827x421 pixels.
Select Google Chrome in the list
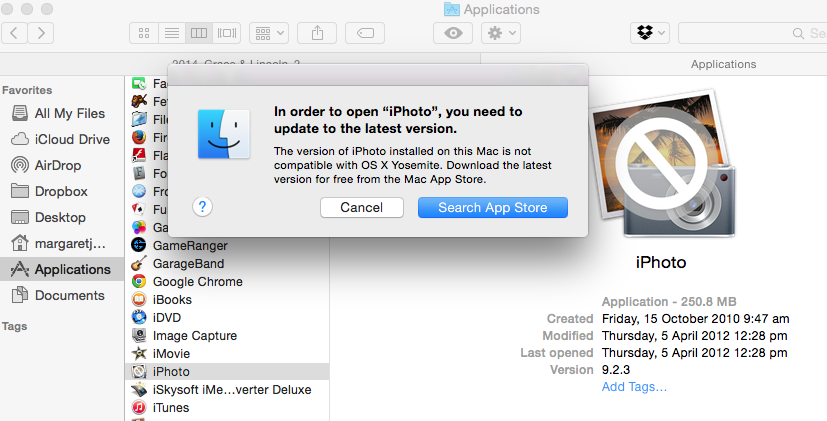(x=227, y=281)
